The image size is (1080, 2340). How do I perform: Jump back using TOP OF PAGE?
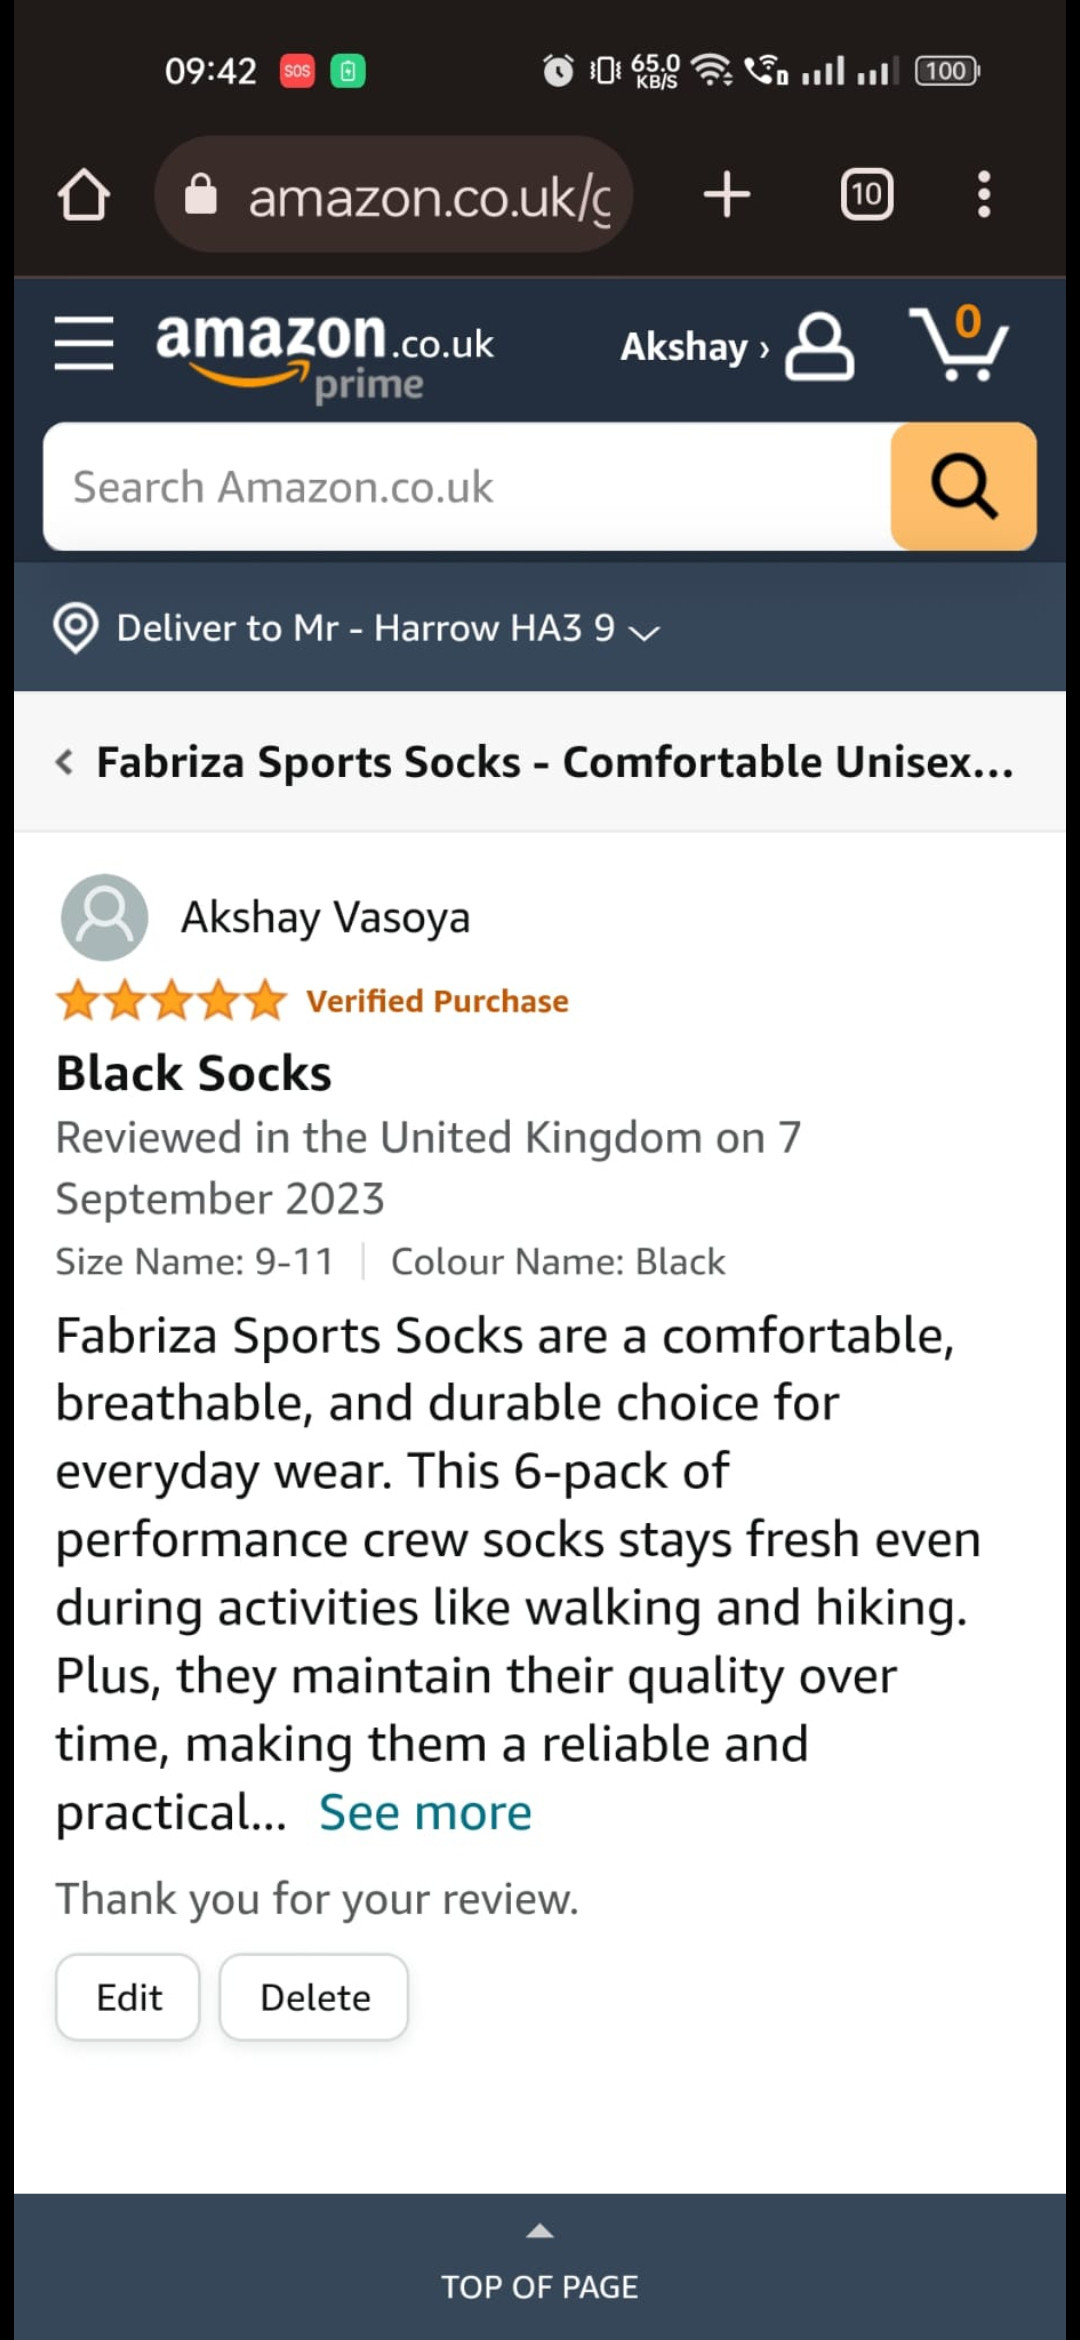coord(540,2270)
